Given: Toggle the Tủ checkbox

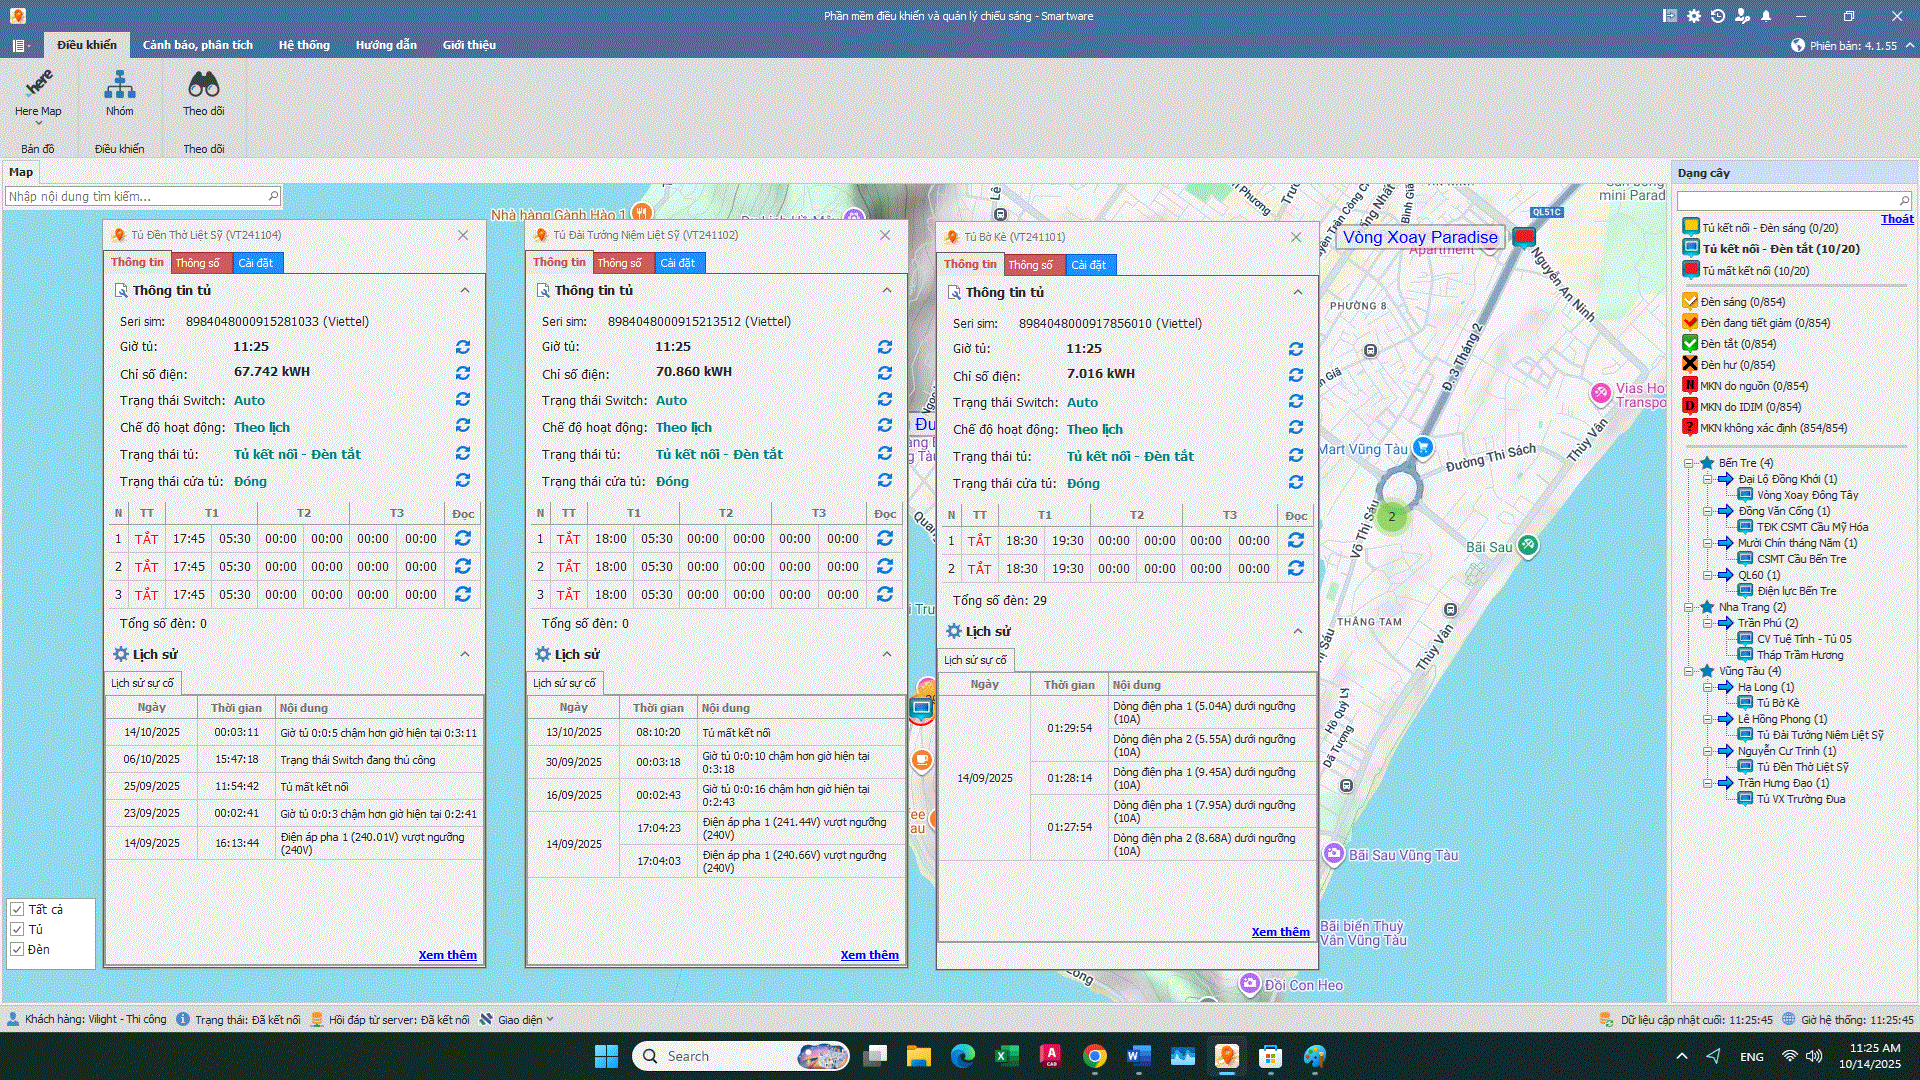Looking at the screenshot, I should tap(17, 929).
